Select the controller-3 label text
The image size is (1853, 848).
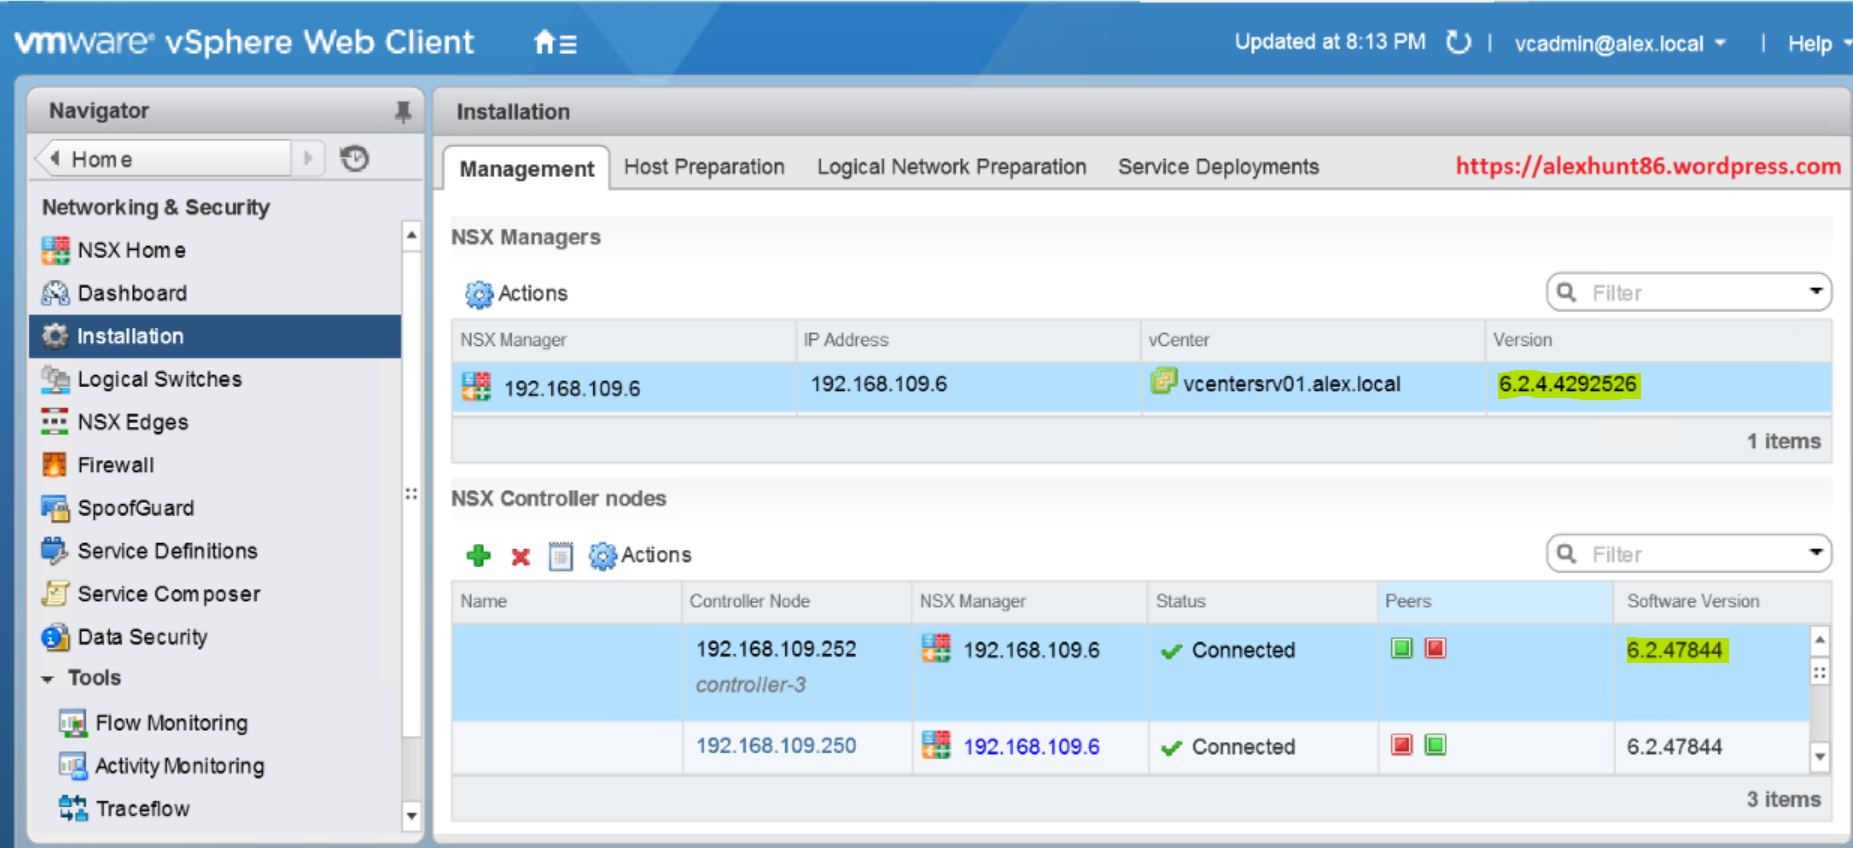[751, 685]
